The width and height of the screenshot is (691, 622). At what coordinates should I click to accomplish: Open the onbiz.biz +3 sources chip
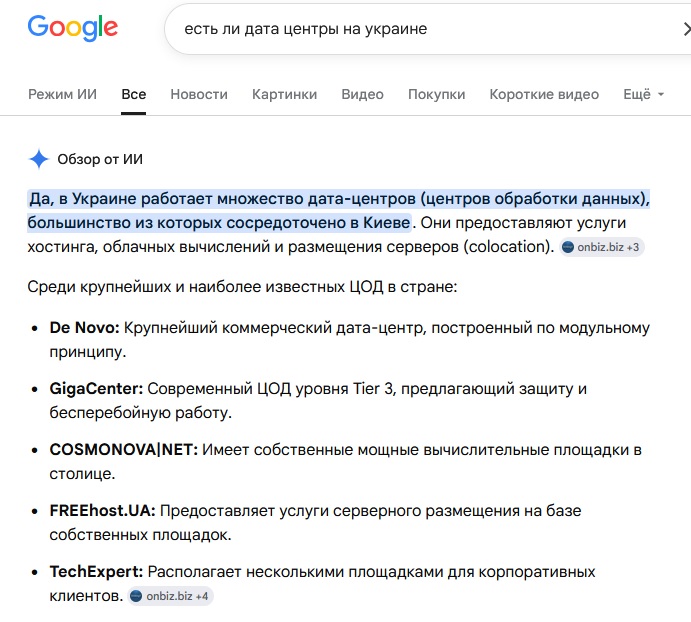[602, 247]
